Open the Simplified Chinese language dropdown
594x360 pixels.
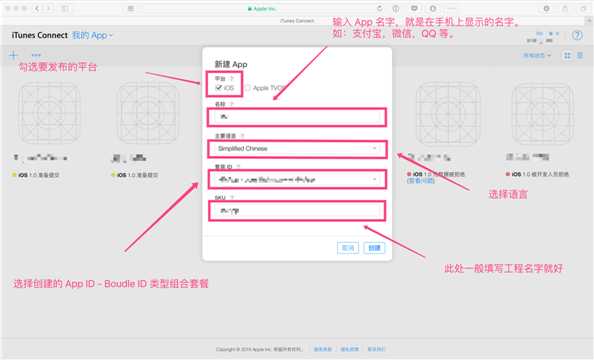click(297, 149)
